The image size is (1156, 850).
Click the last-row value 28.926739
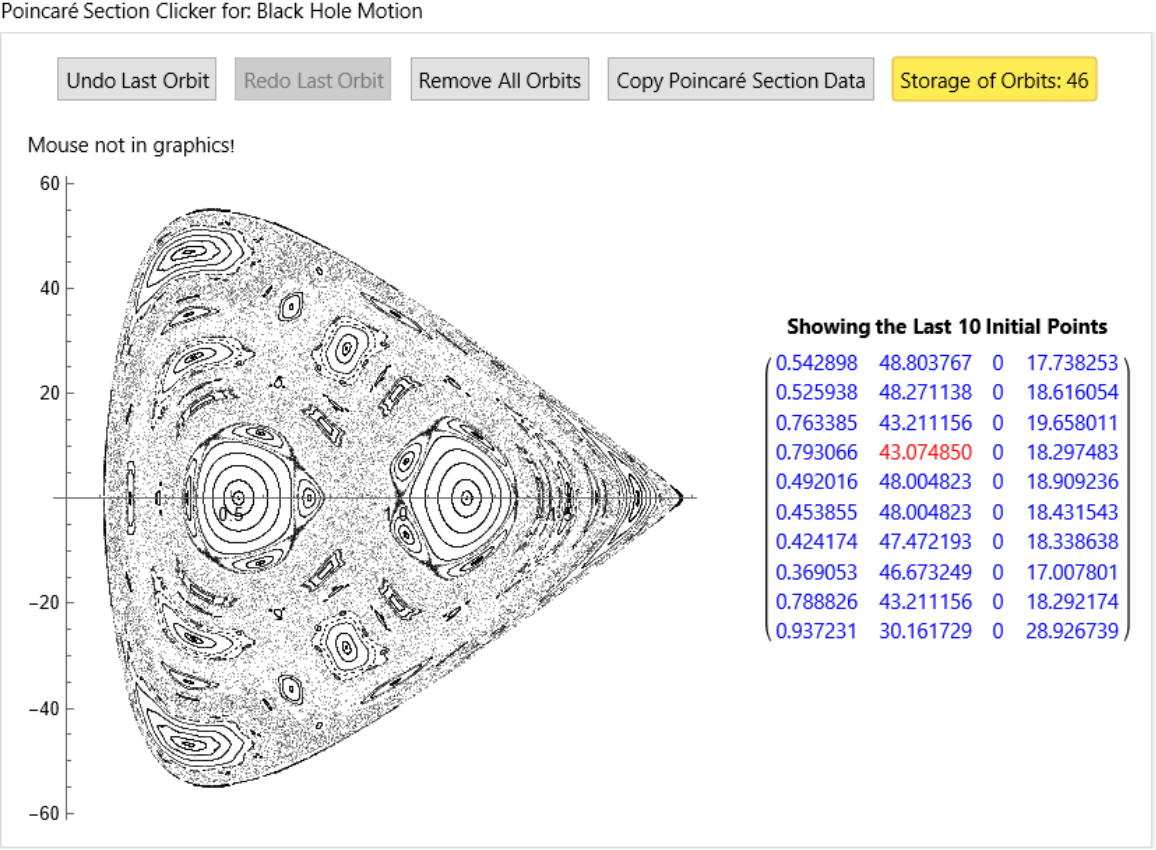(1071, 631)
